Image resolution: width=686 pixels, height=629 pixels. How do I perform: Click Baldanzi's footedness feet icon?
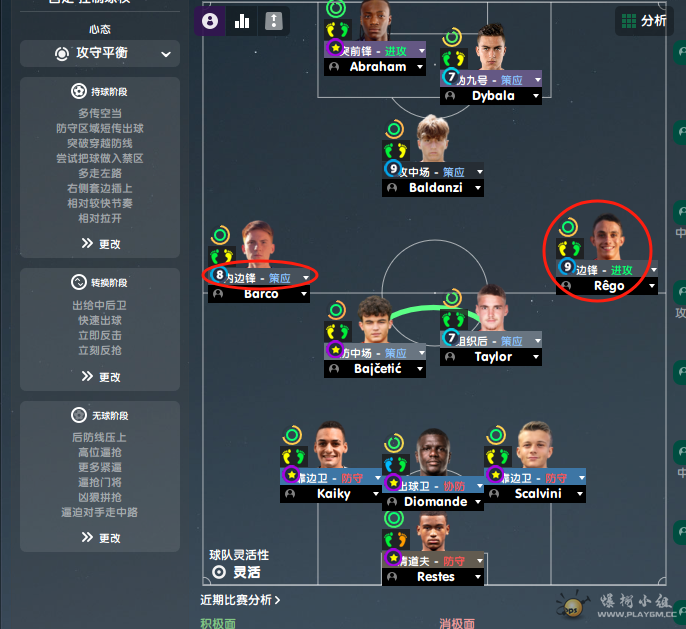[396, 151]
